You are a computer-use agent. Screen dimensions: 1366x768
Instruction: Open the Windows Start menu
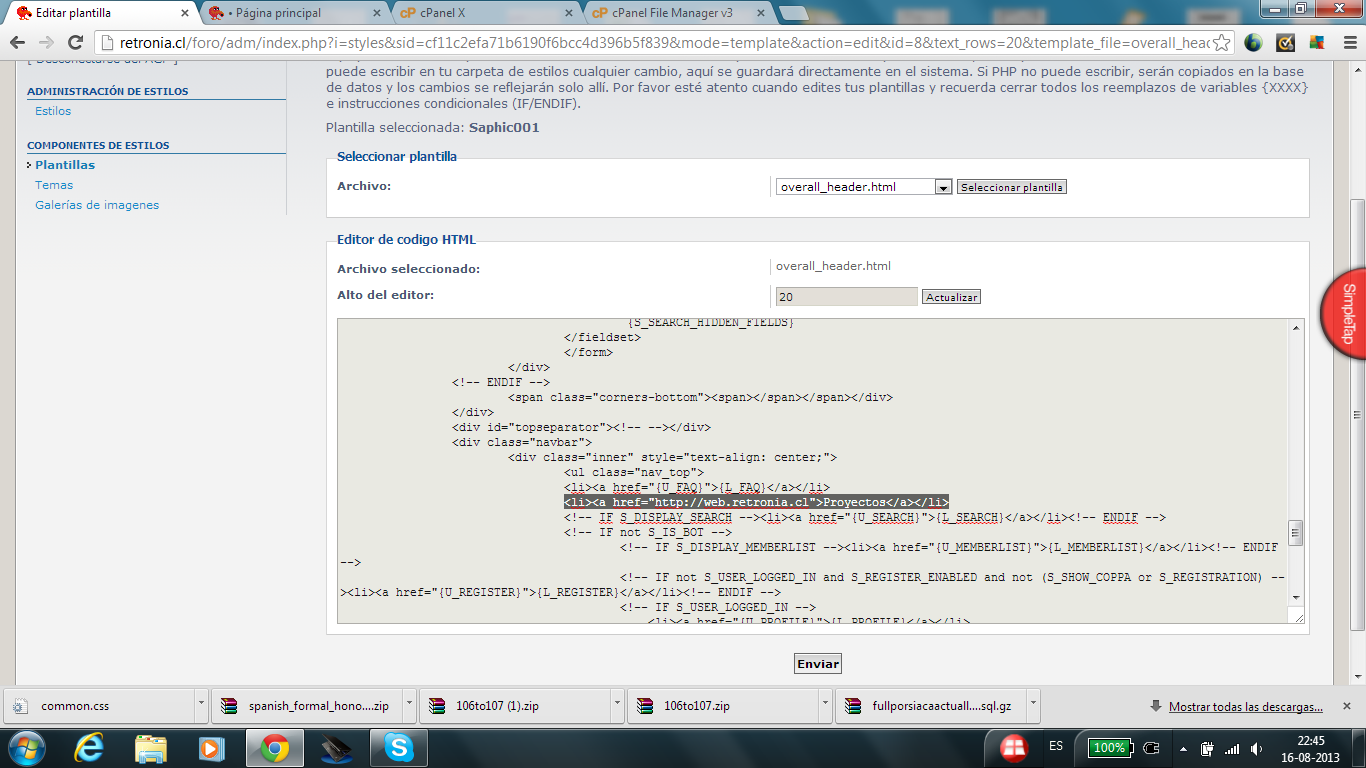click(25, 747)
